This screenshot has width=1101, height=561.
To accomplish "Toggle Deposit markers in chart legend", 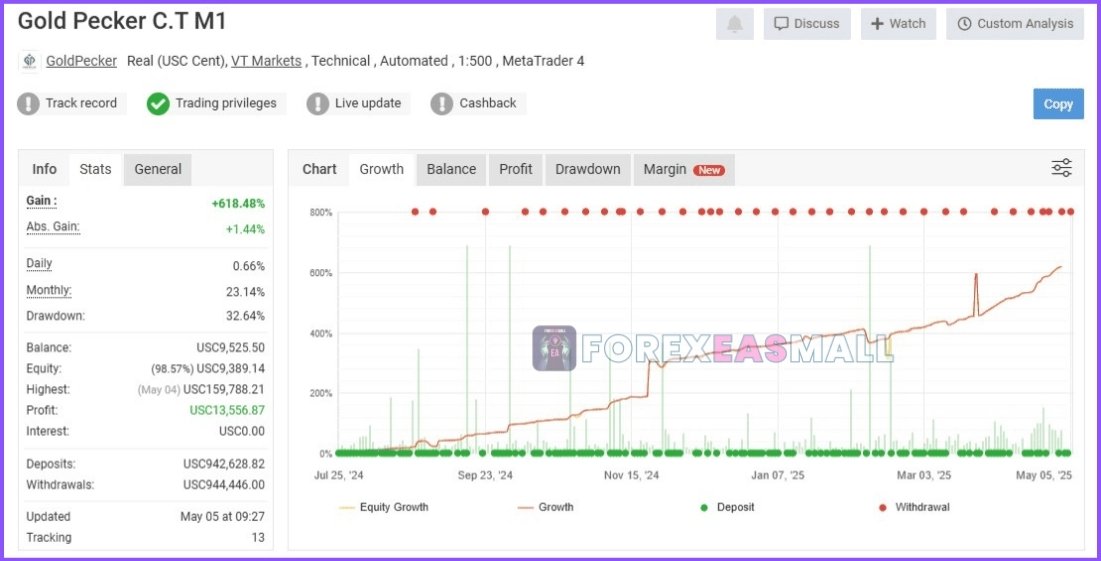I will coord(728,507).
